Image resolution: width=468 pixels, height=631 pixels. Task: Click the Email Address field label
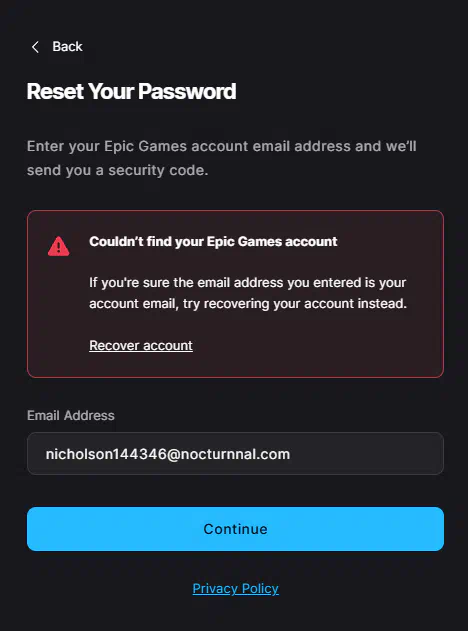pos(71,415)
